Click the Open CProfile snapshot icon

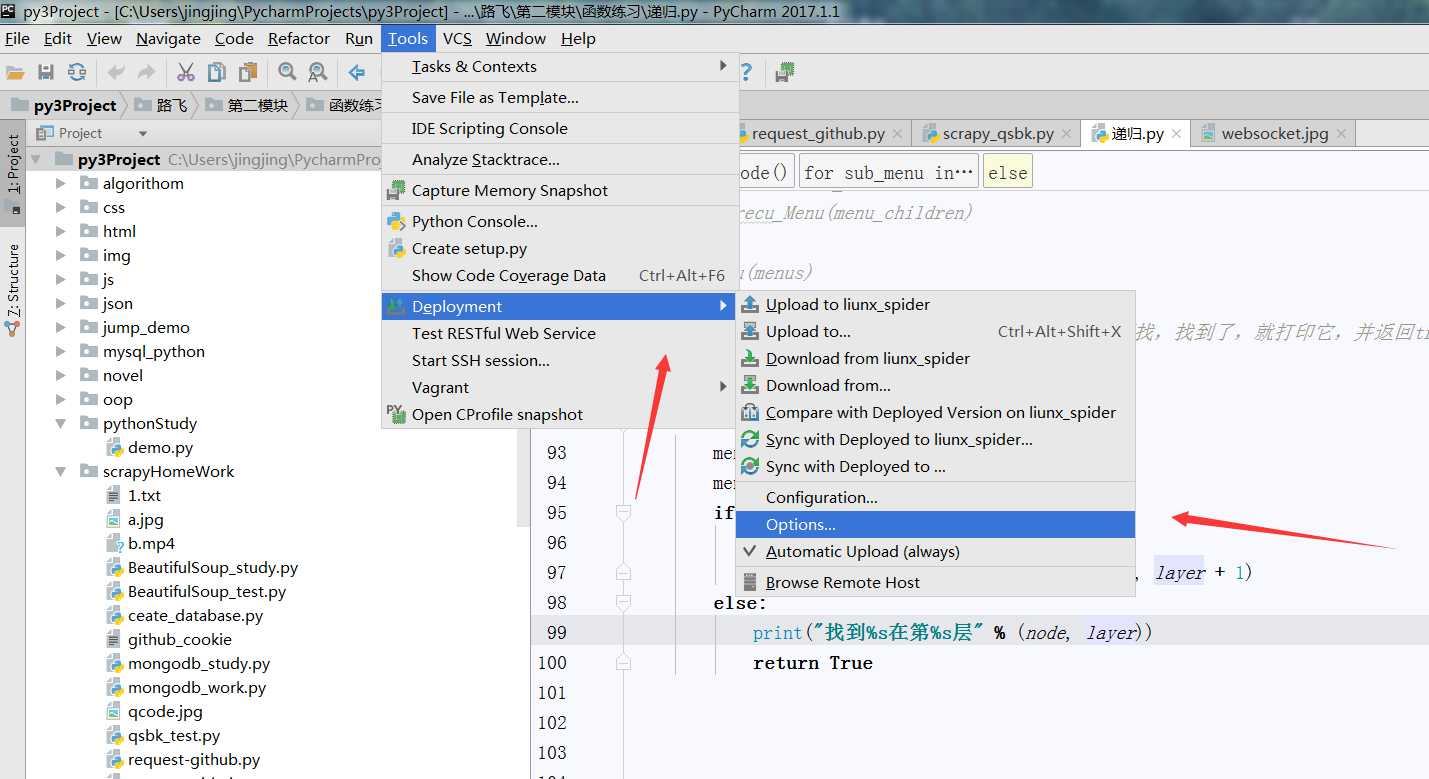point(396,414)
